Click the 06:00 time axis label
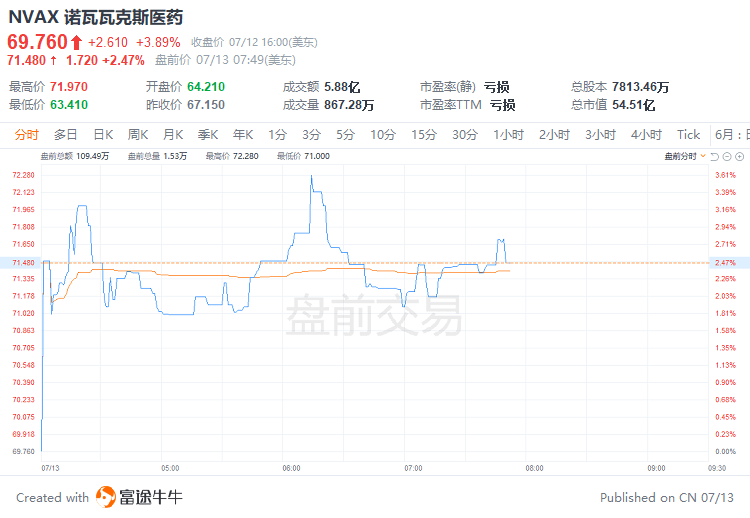The height and width of the screenshot is (518, 750). 291,468
